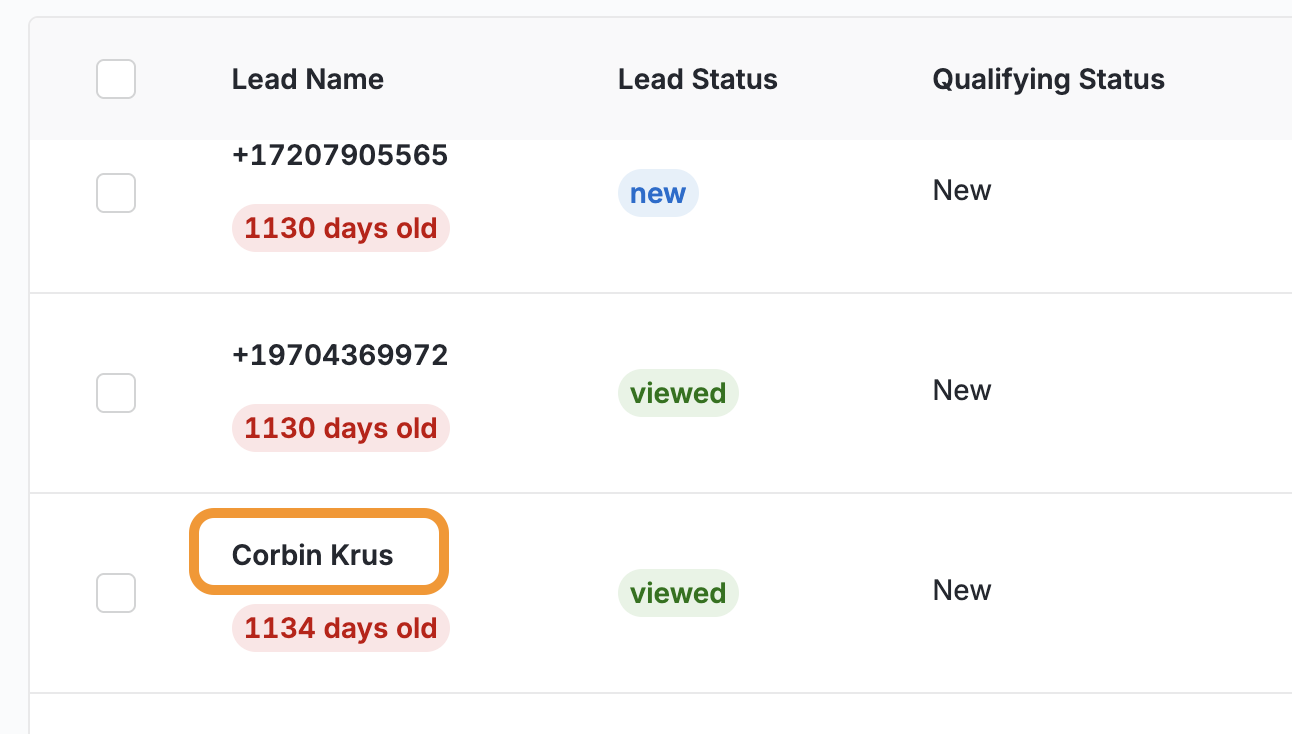Click the 1130 days old badge under +17207905565
Viewport: 1292px width, 734px height.
point(341,228)
